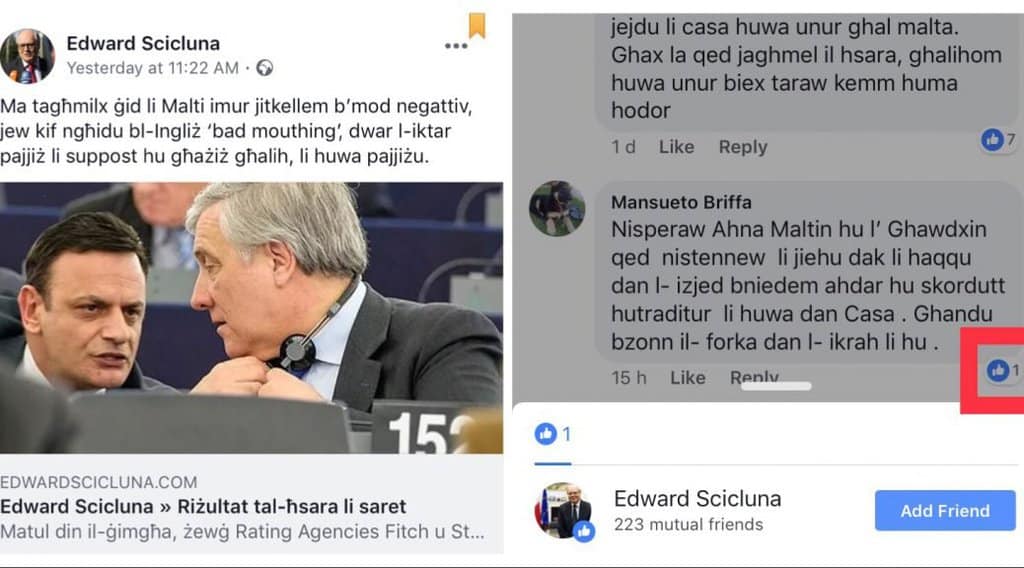Viewport: 1024px width, 568px height.
Task: Click Mansueto Briffa's profile avatar
Action: click(557, 208)
